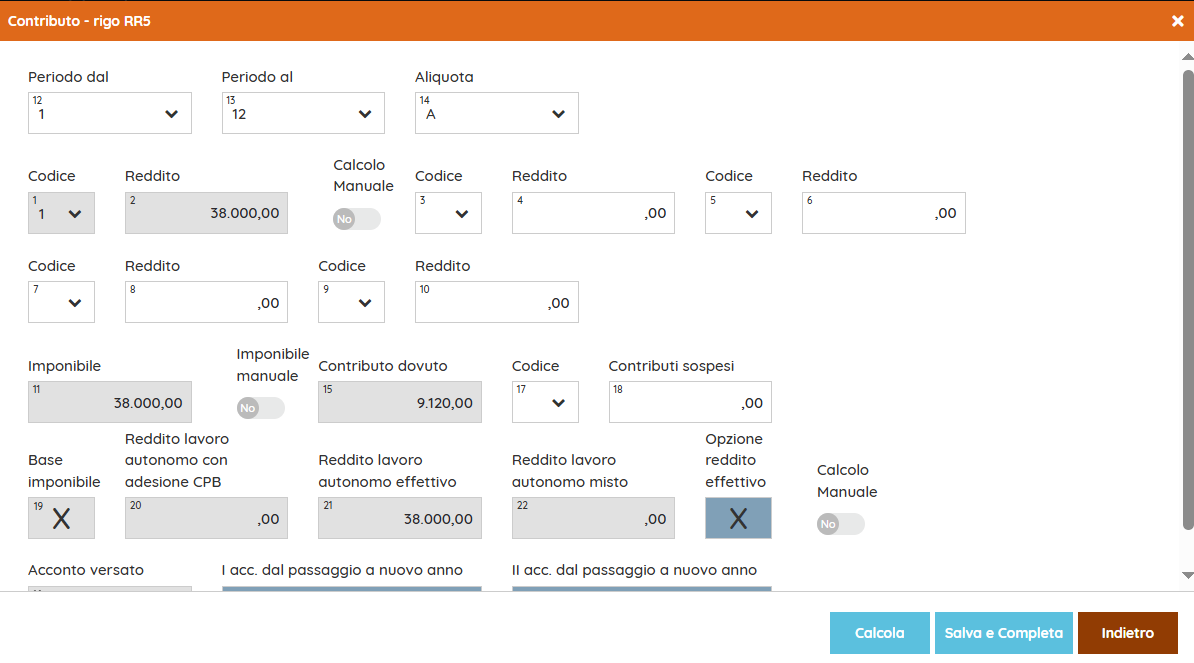The image size is (1194, 663).
Task: Click the Calcola button
Action: click(880, 633)
